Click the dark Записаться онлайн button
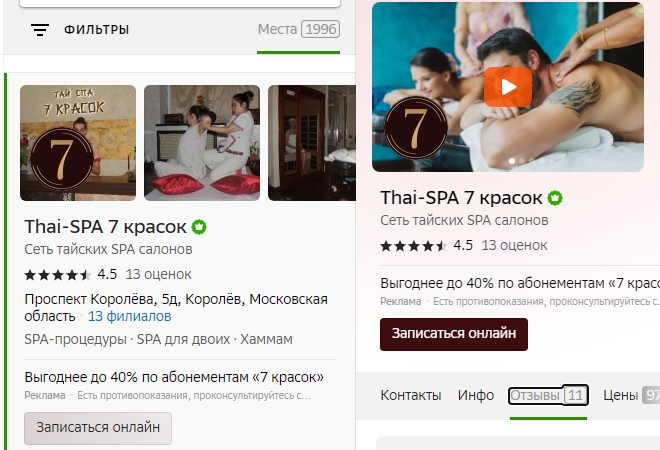Image resolution: width=660 pixels, height=450 pixels. pos(454,334)
